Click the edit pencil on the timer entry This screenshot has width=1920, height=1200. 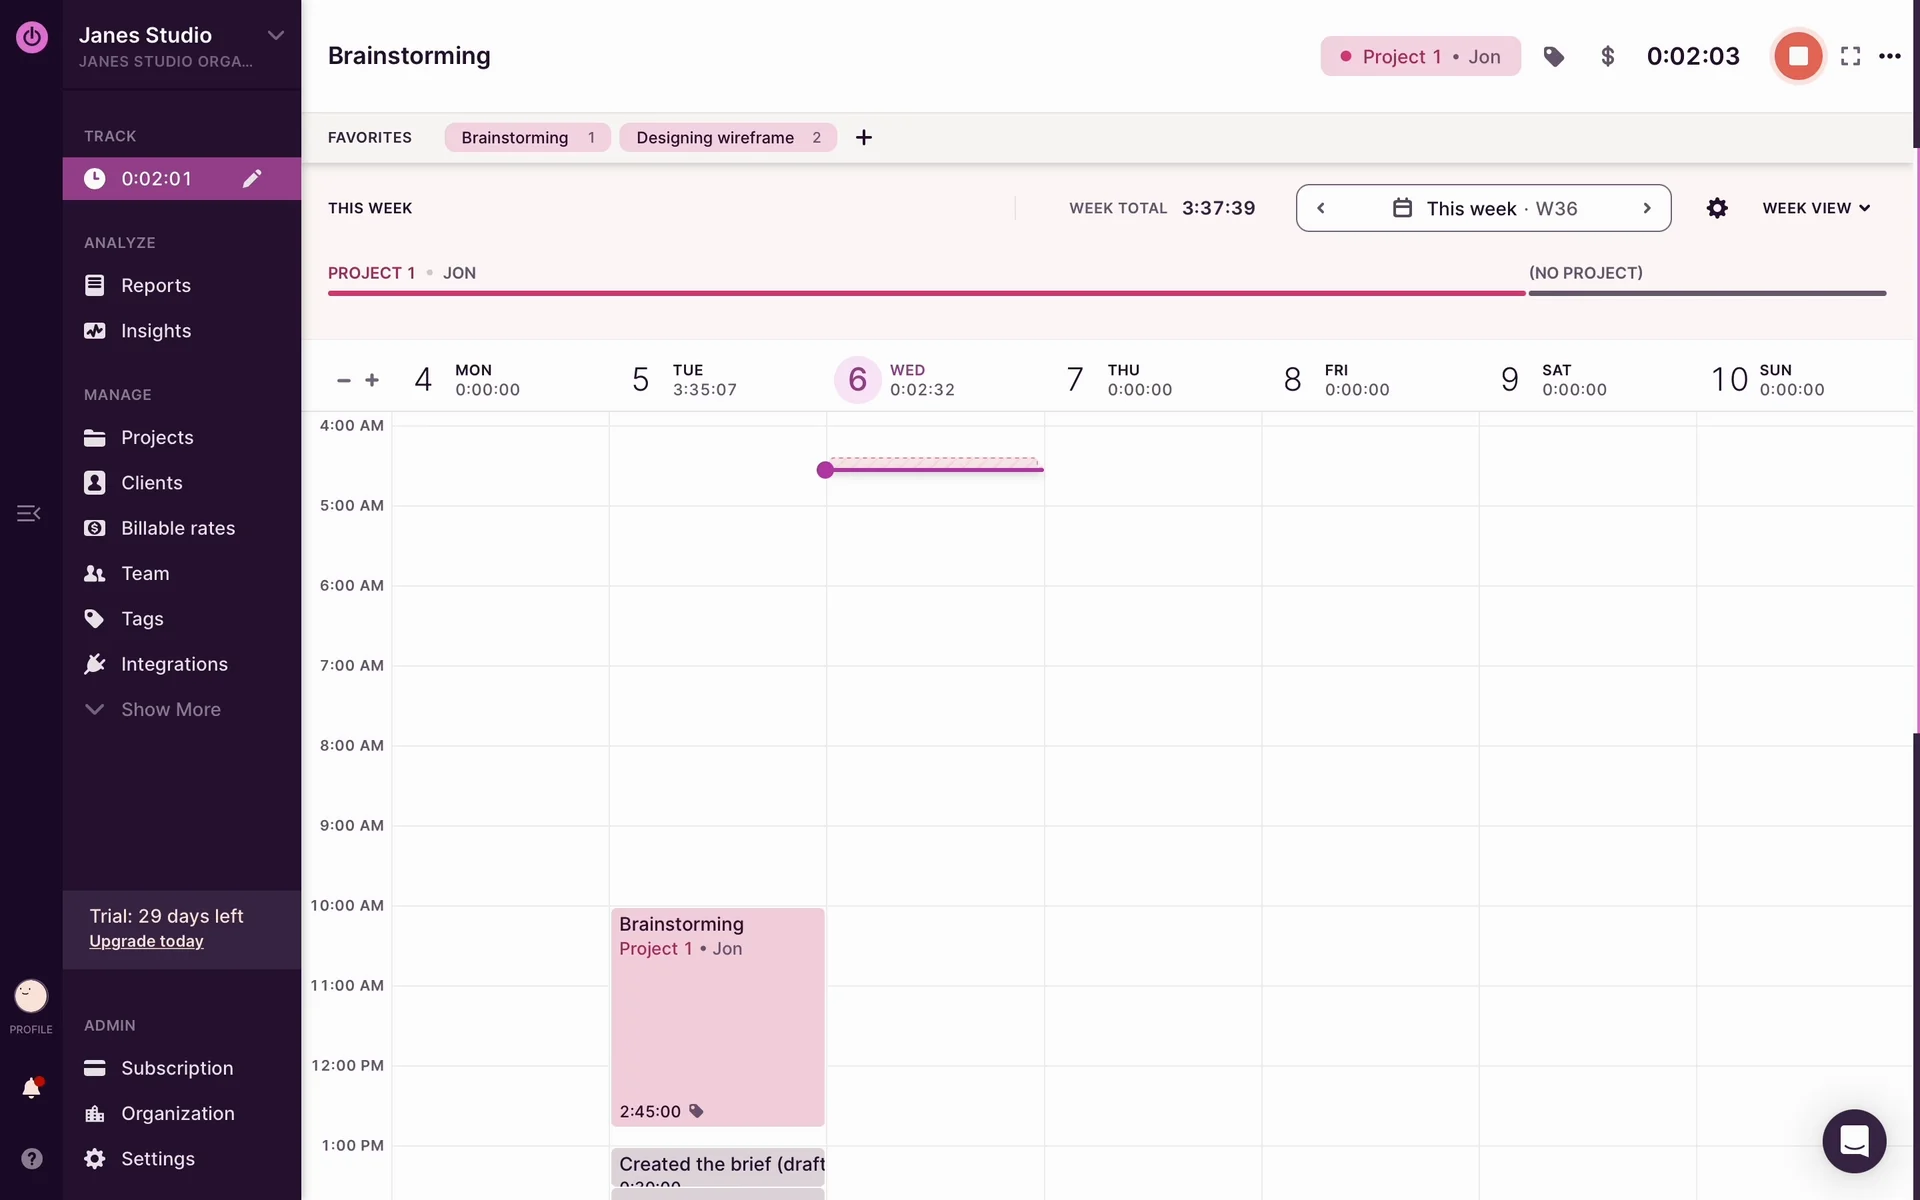252,179
